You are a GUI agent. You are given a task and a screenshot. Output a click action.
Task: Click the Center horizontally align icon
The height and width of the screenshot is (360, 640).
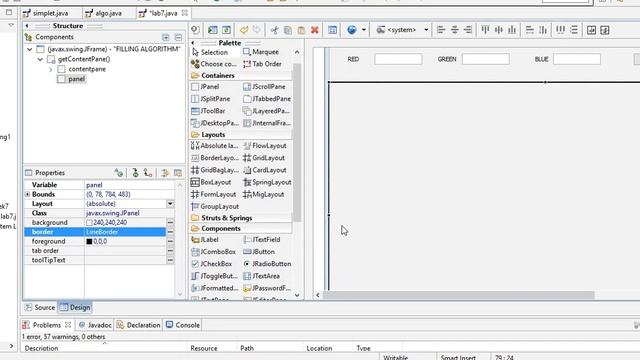454,30
